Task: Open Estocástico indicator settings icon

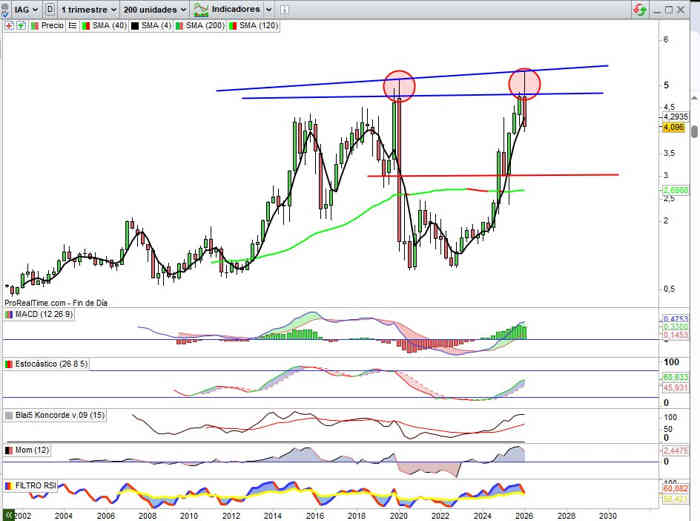Action: click(9, 365)
